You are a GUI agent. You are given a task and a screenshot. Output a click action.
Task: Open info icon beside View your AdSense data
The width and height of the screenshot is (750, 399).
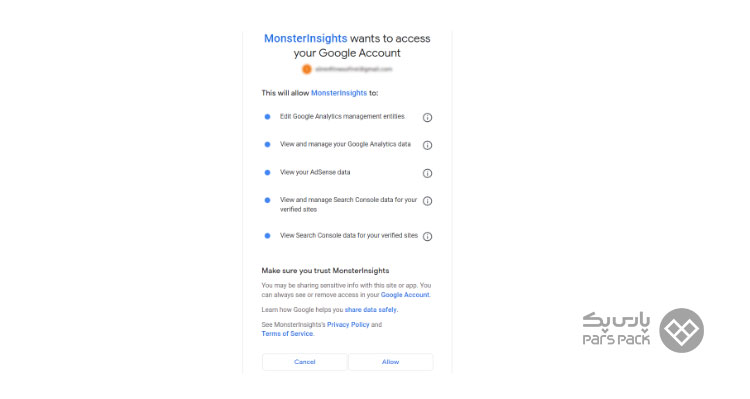[427, 173]
